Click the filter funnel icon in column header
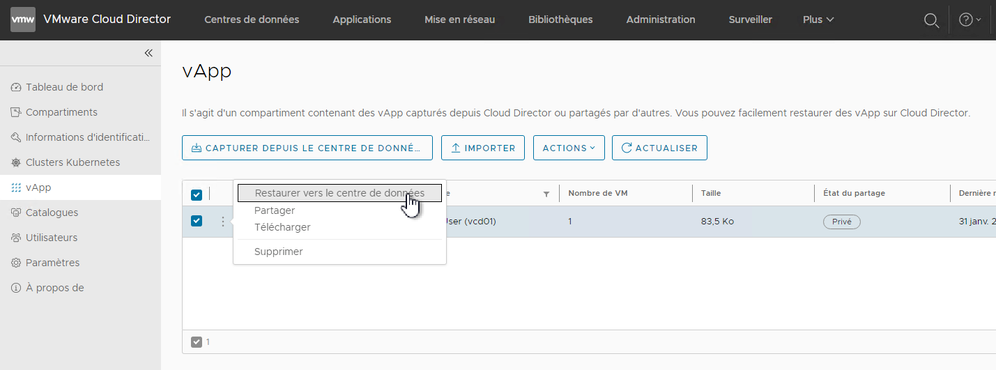This screenshot has height=370, width=996. (x=546, y=194)
